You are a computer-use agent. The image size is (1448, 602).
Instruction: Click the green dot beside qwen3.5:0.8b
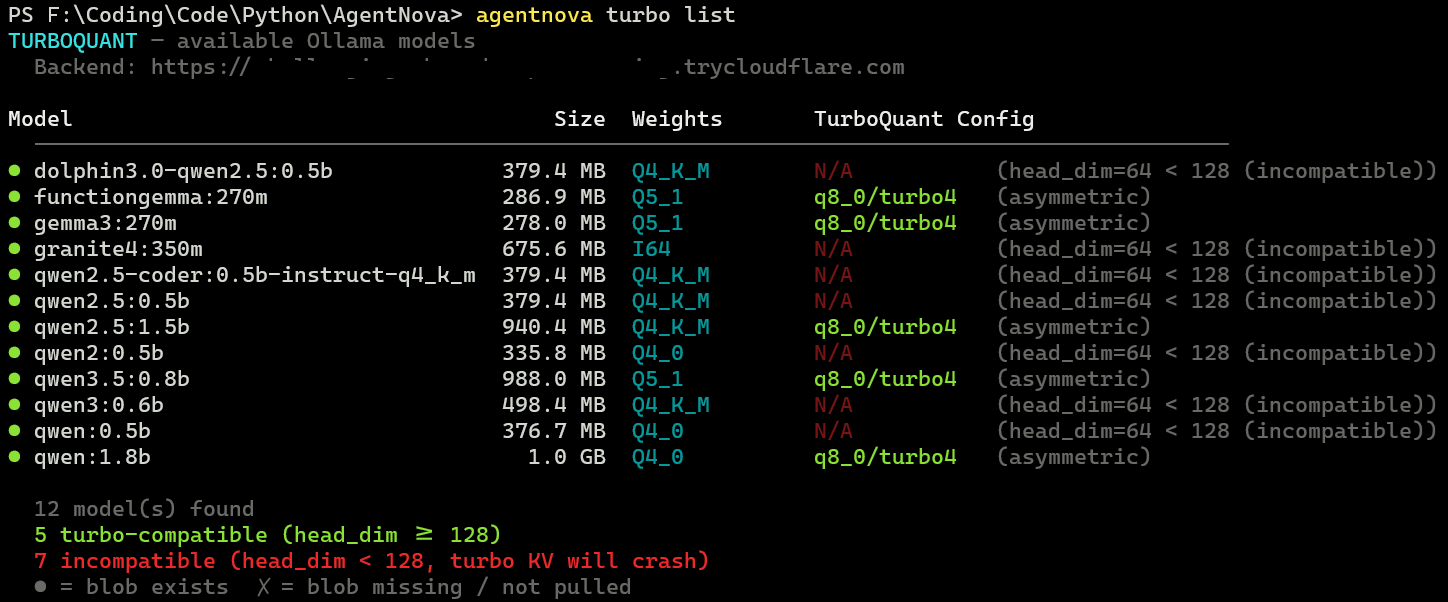[x=14, y=379]
